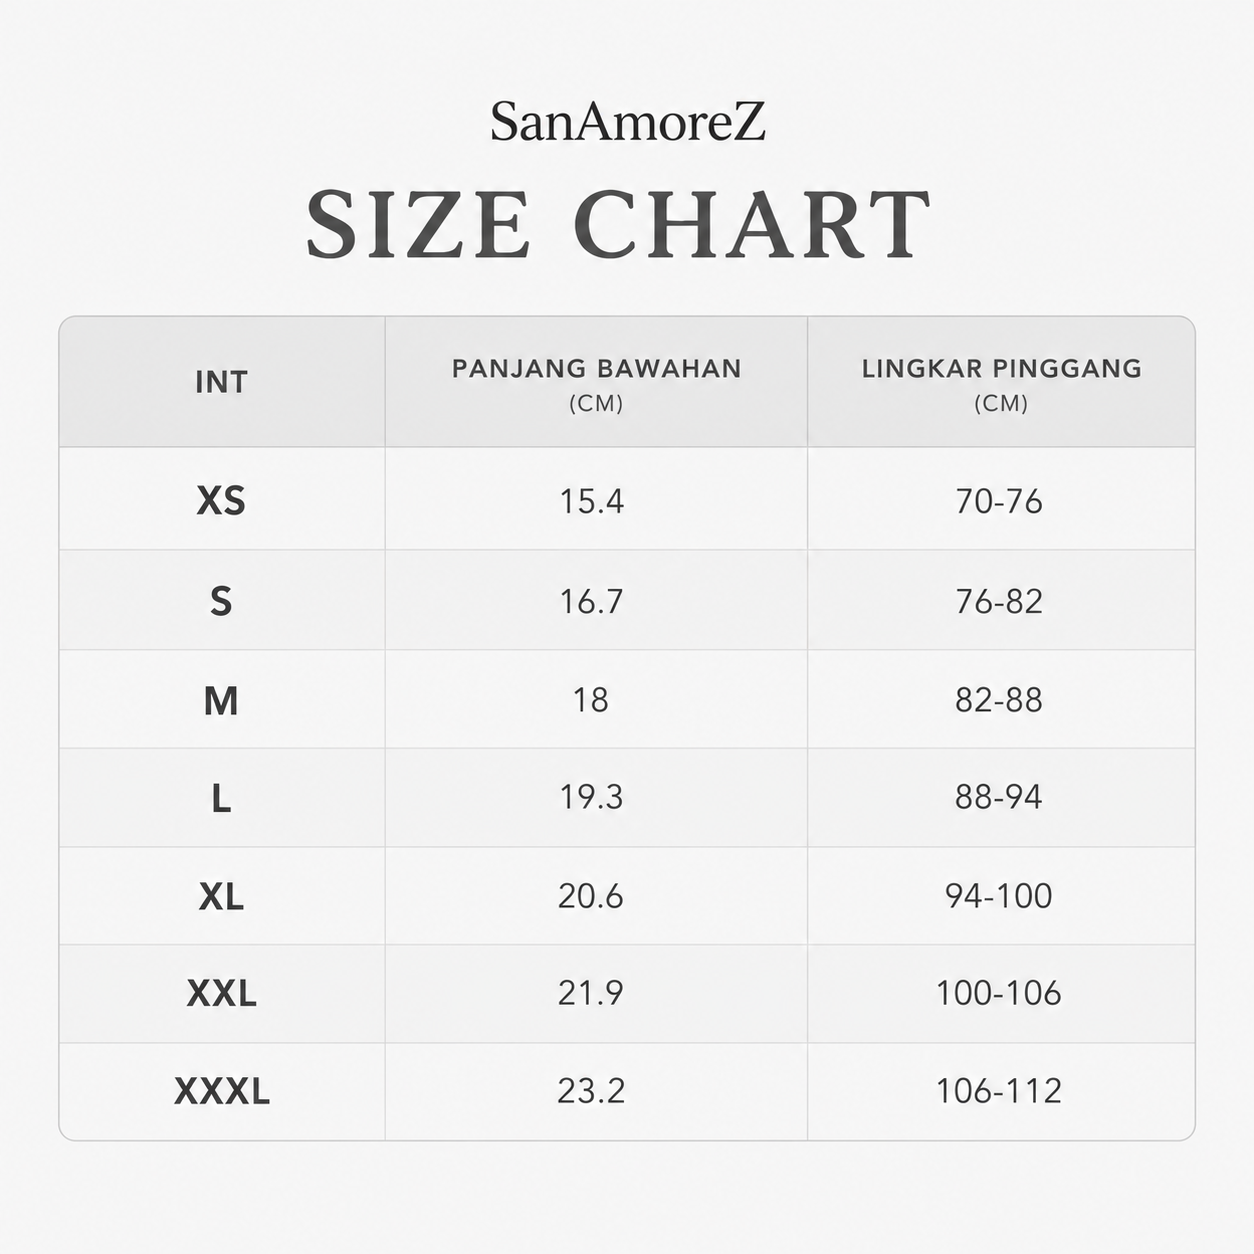
Task: Click the 18 length value
Action: click(590, 700)
